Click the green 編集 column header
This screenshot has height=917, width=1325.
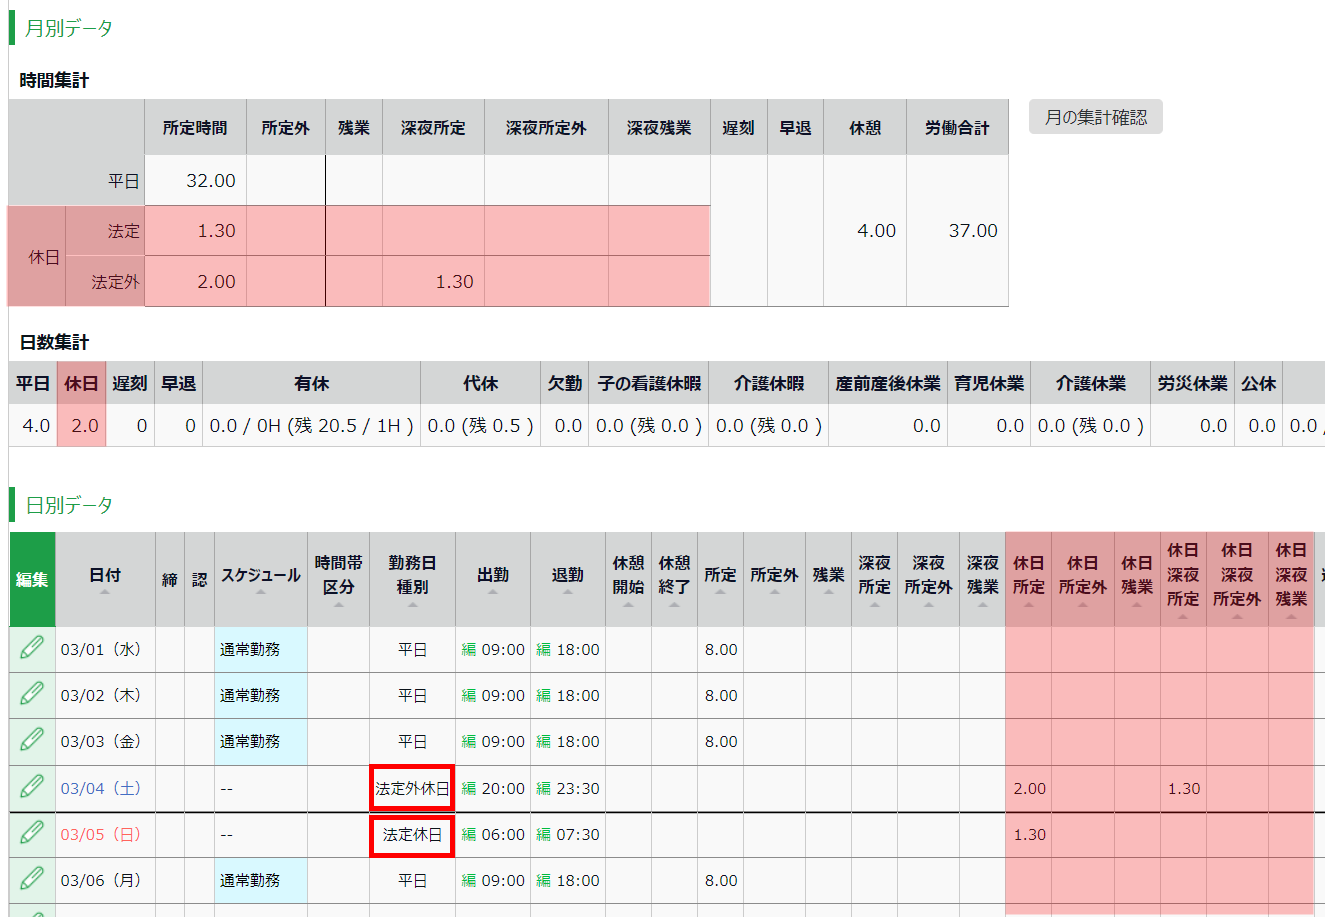click(x=32, y=579)
